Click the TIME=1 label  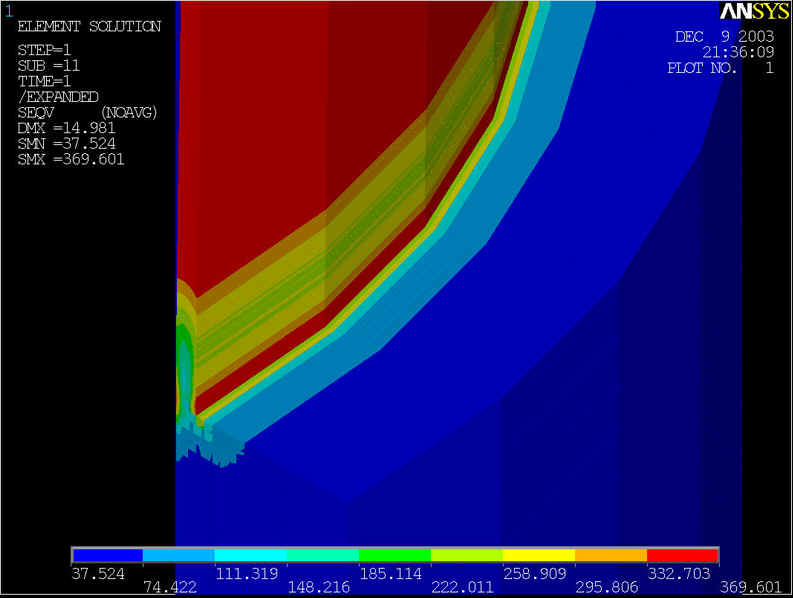click(x=44, y=81)
